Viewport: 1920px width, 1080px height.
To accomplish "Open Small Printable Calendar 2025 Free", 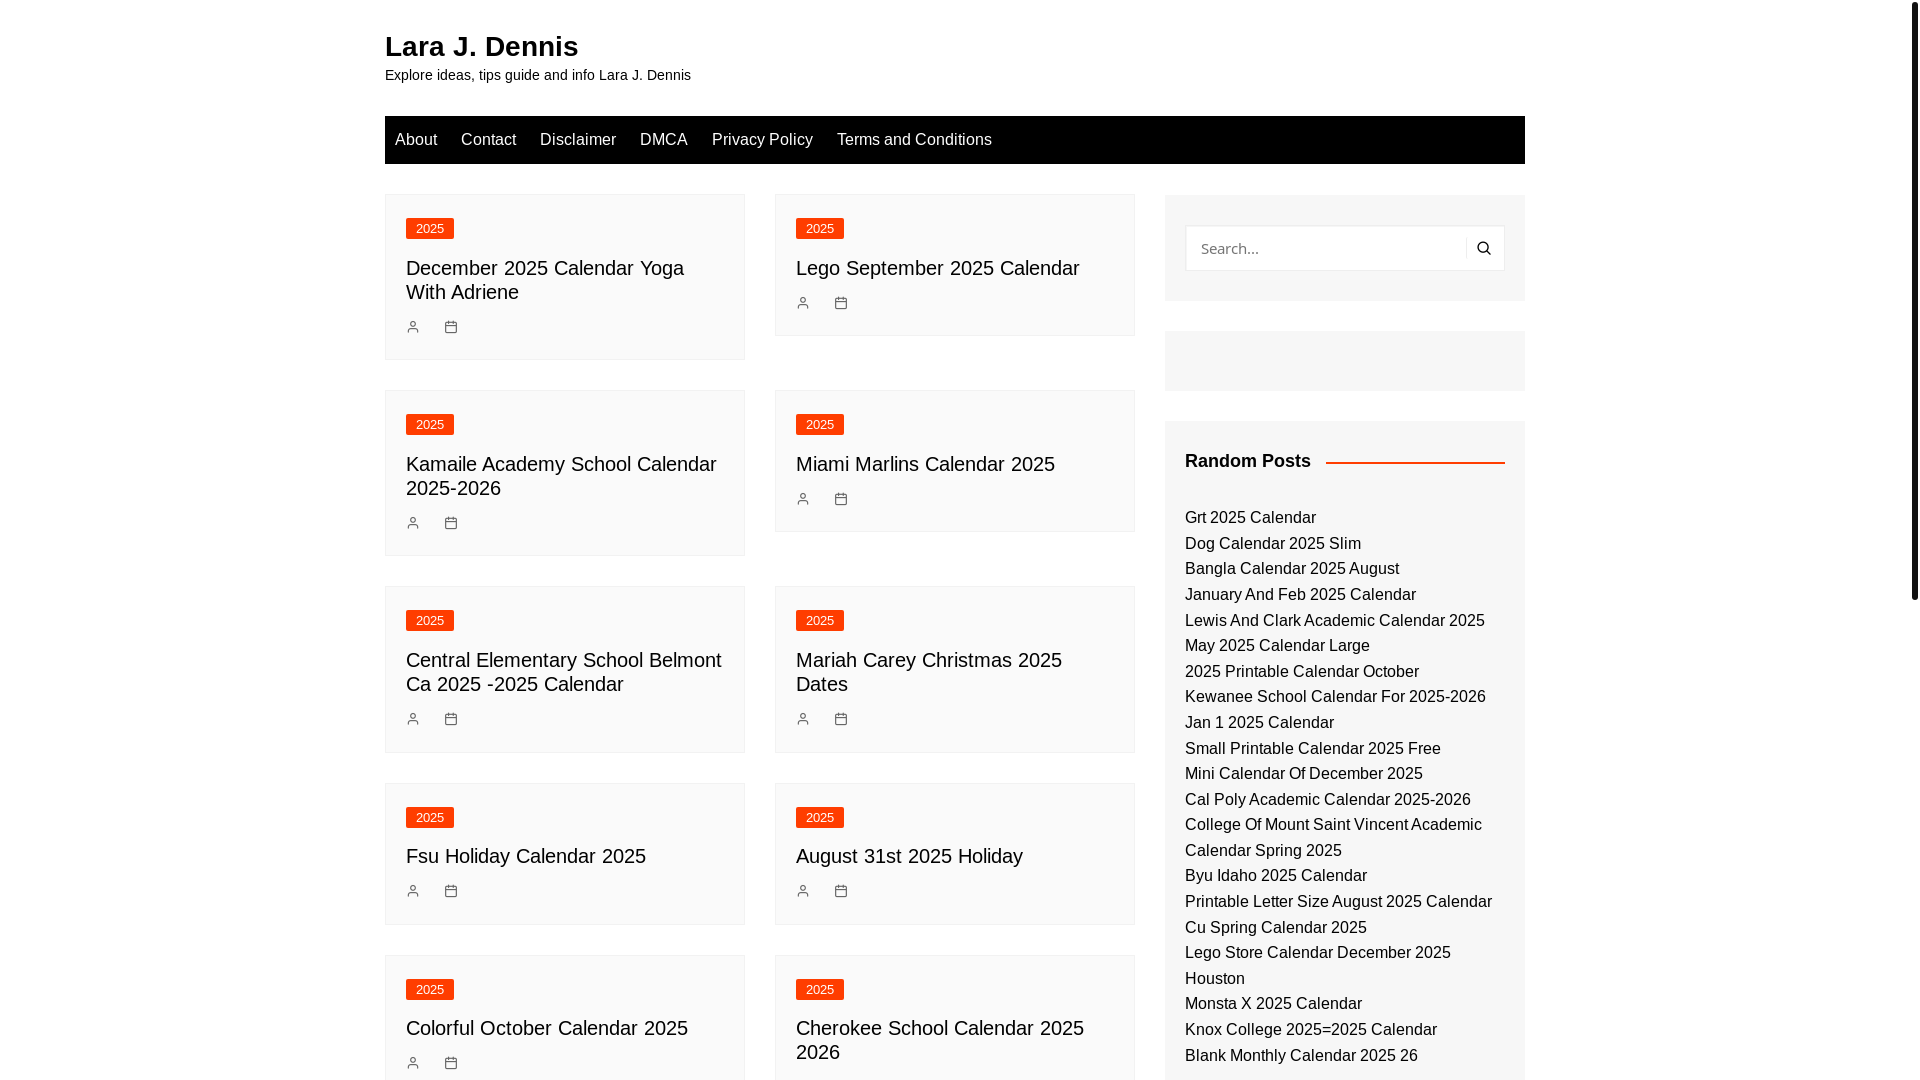I will coord(1313,749).
